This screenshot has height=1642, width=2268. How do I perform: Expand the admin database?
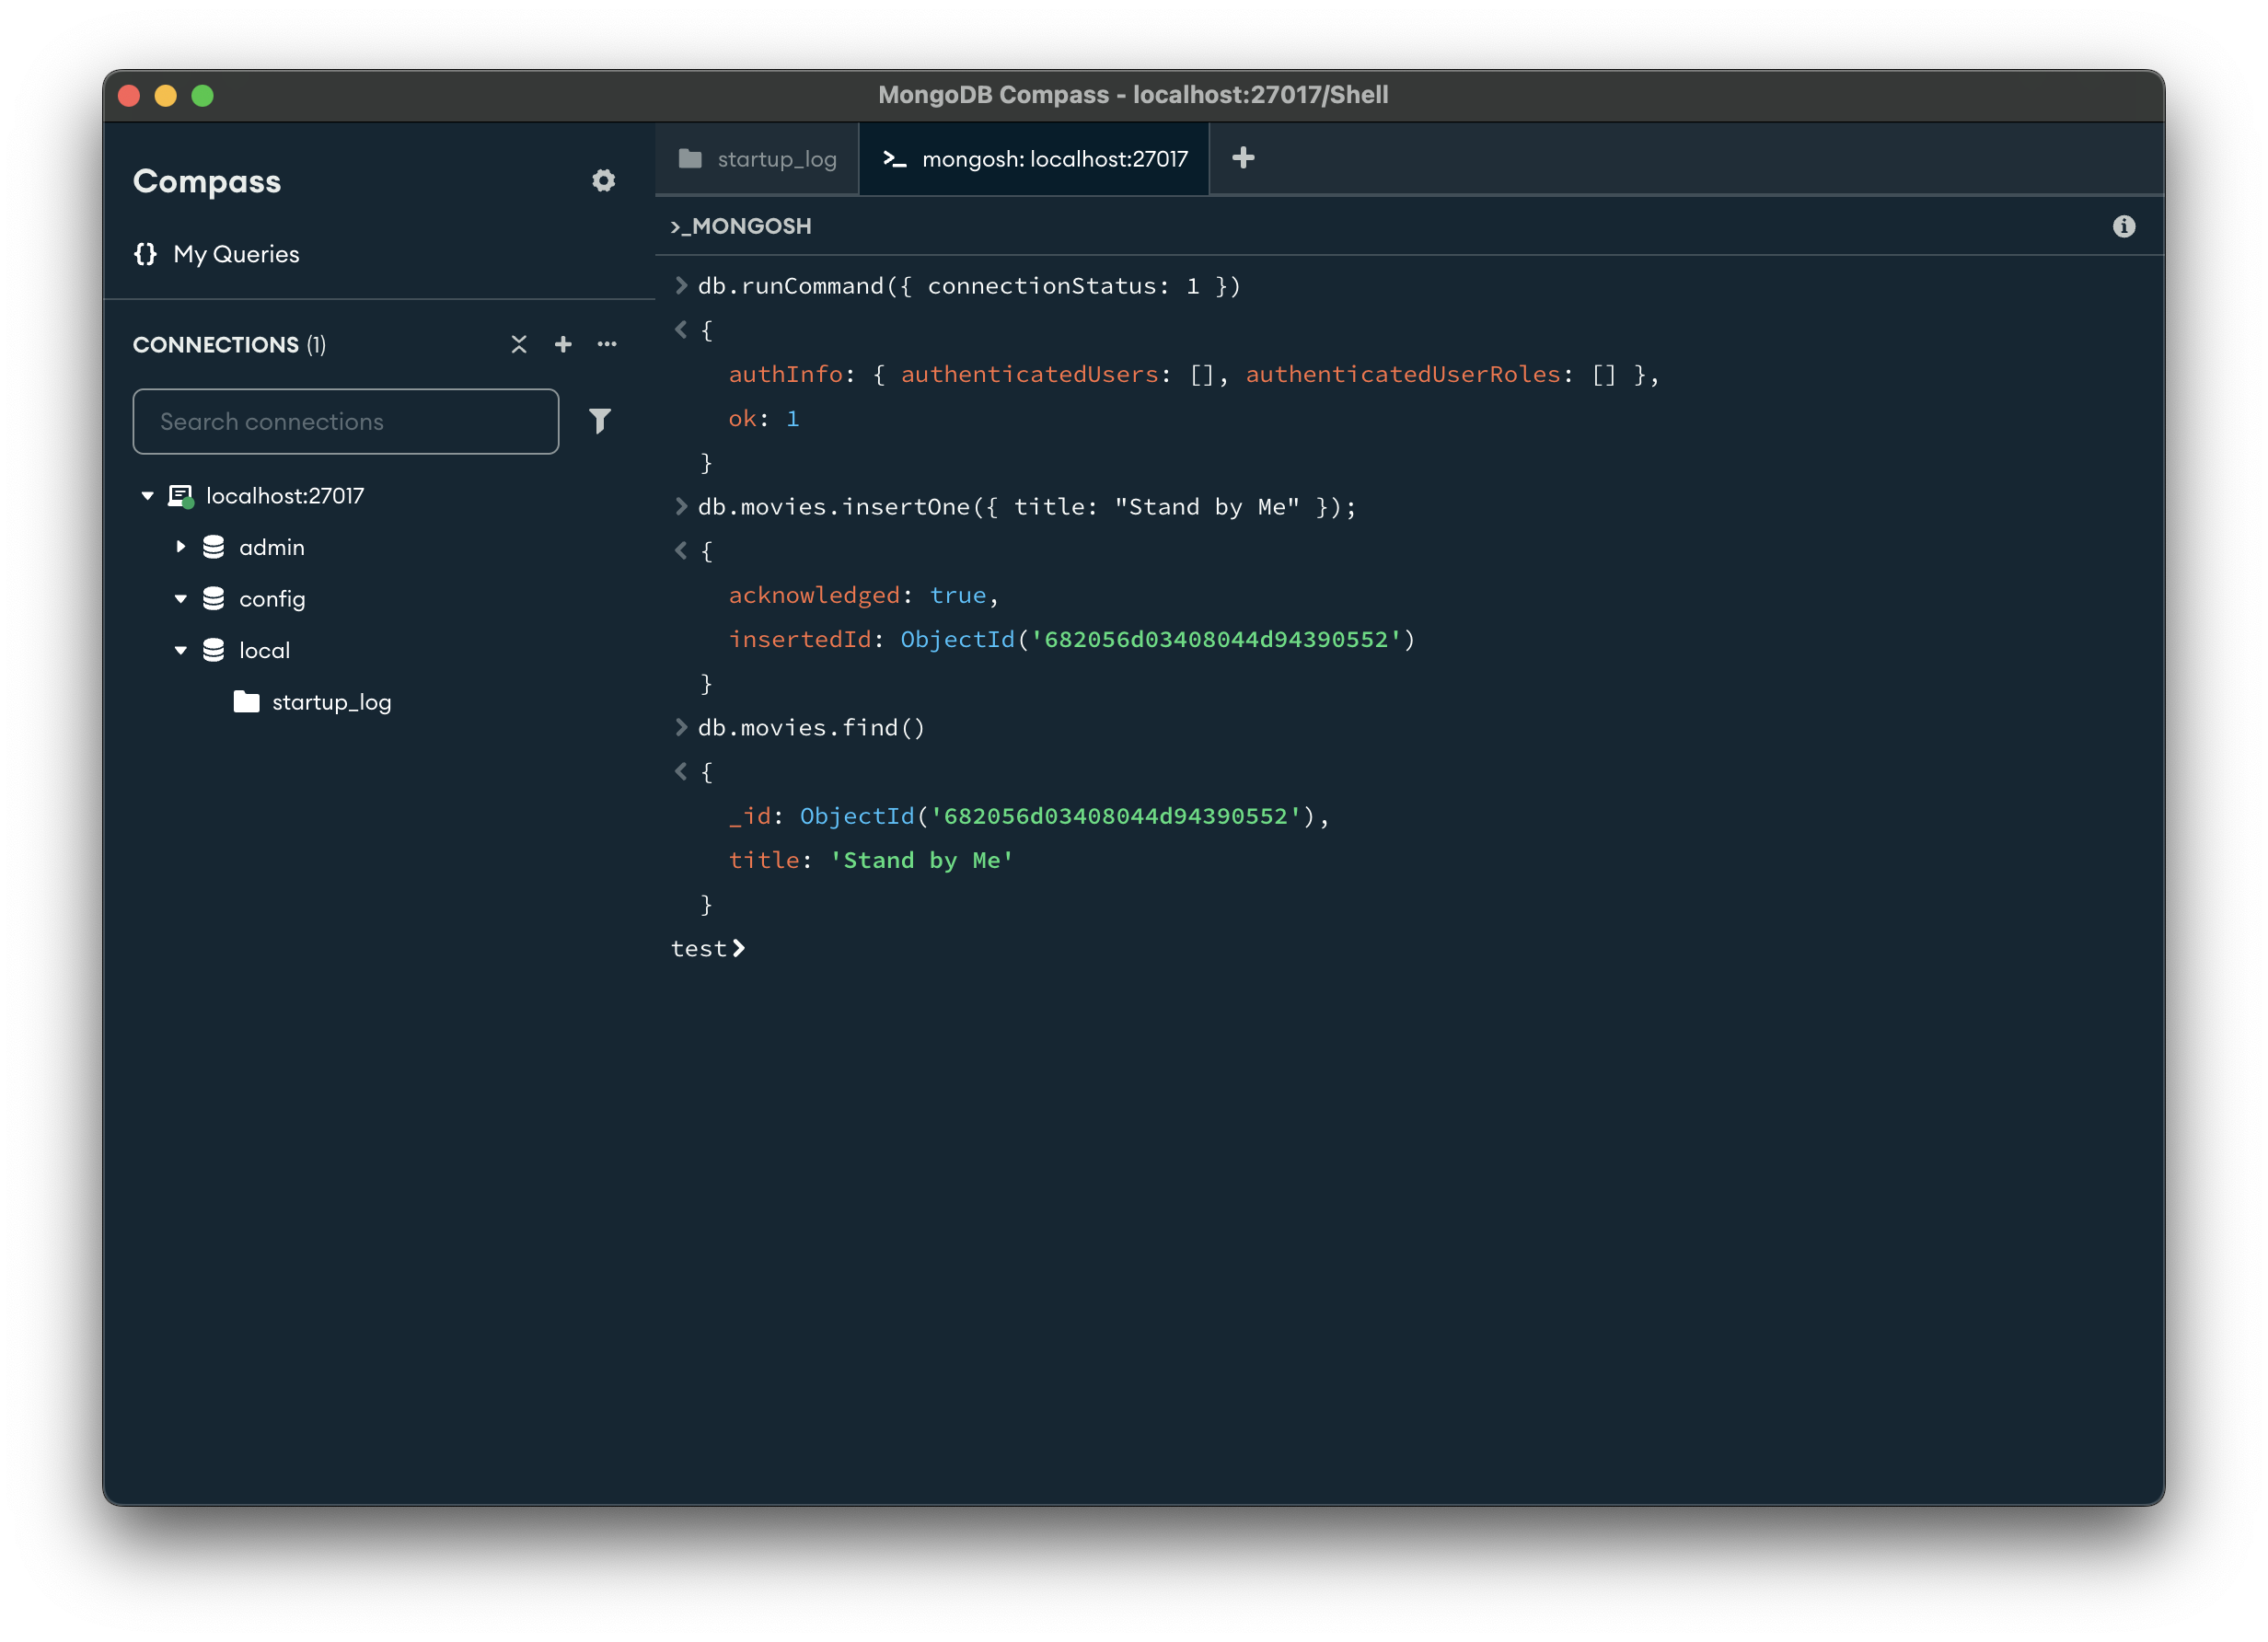point(181,547)
